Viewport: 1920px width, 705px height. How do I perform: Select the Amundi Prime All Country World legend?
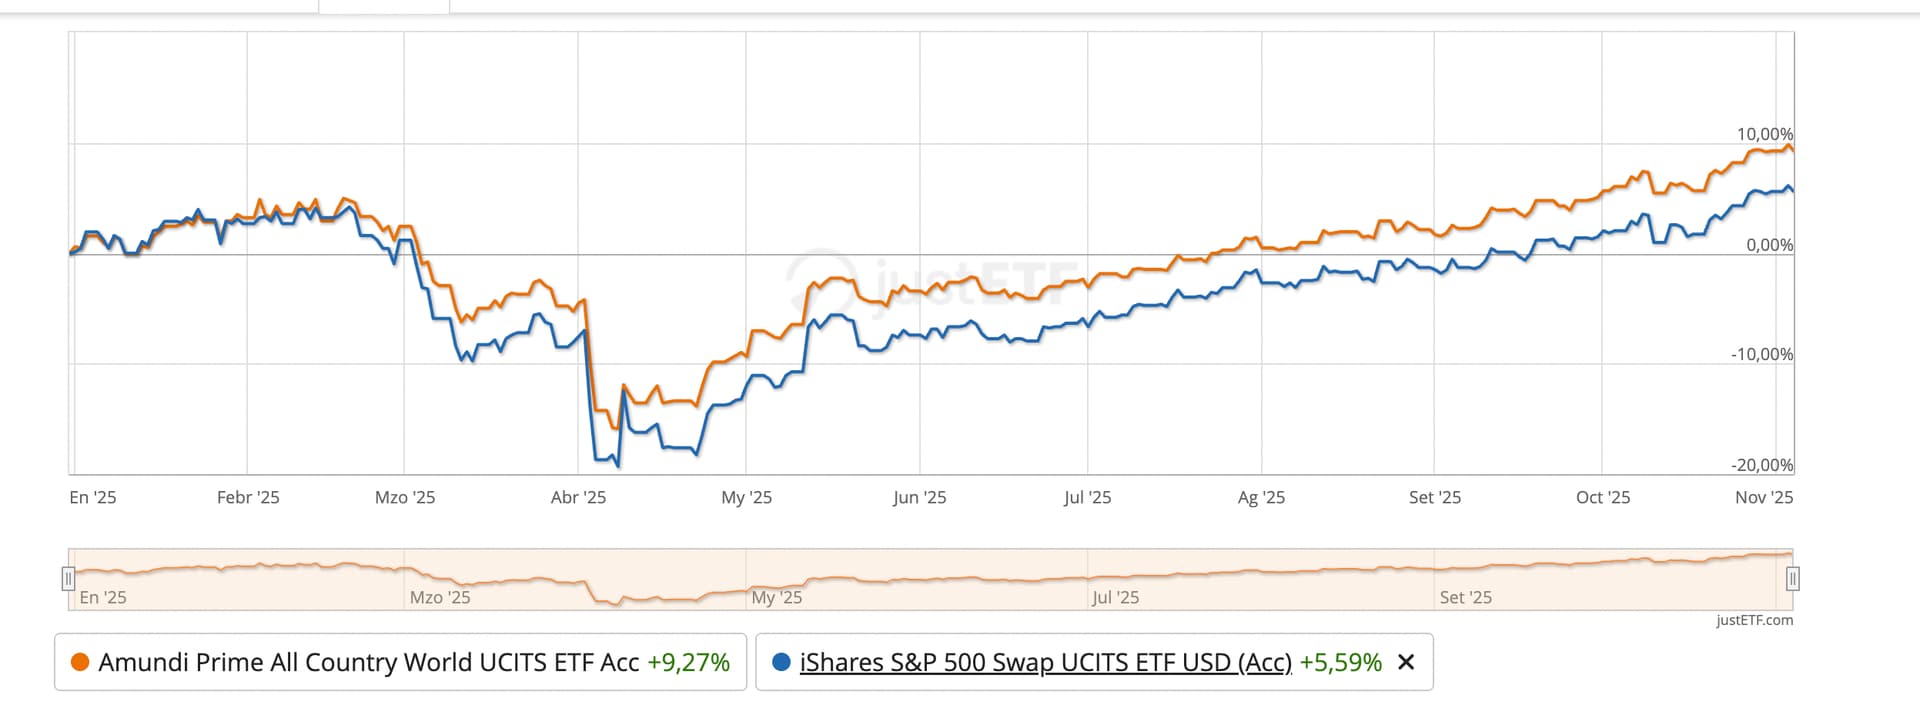[x=368, y=662]
